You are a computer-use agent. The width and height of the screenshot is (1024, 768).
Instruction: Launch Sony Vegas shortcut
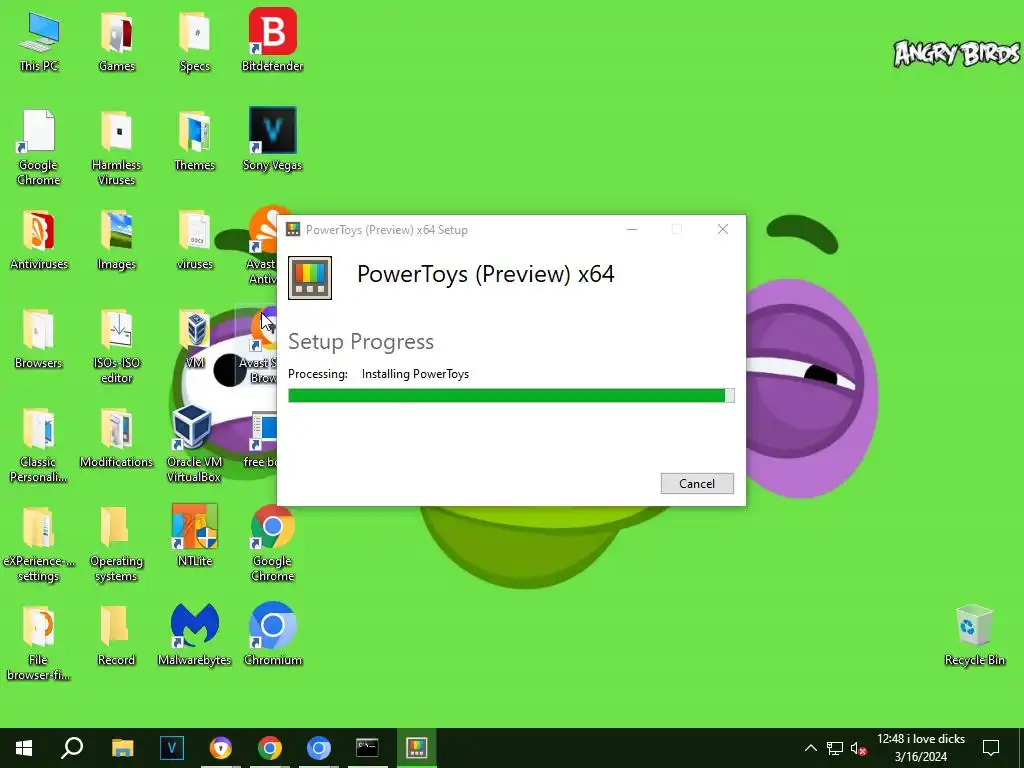pyautogui.click(x=272, y=140)
